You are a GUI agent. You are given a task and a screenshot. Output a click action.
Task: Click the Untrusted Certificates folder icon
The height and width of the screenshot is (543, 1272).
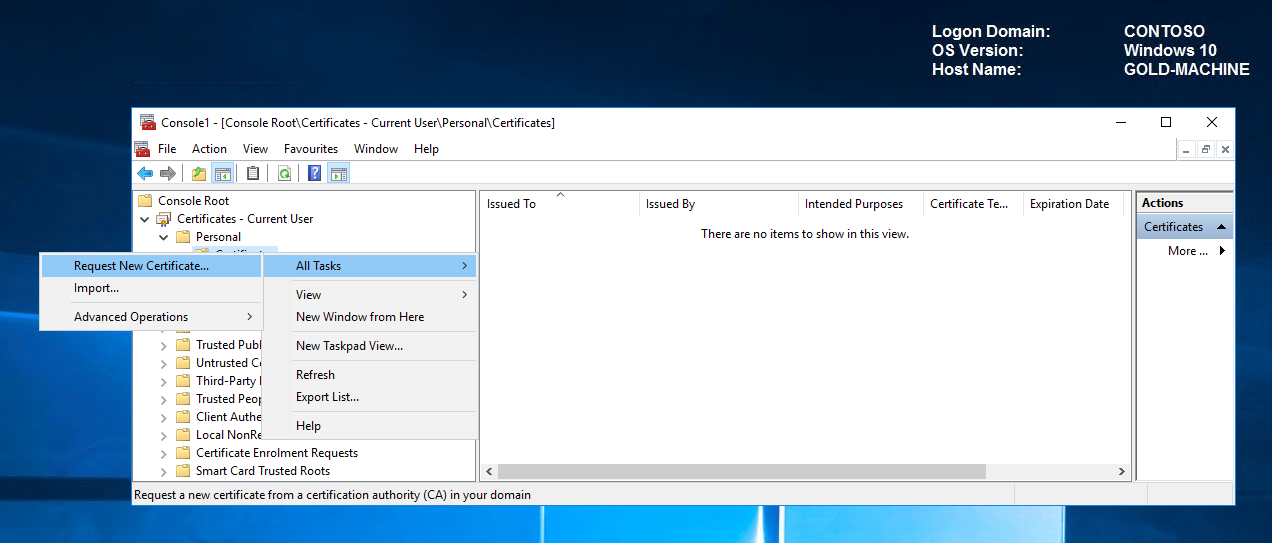(x=183, y=362)
